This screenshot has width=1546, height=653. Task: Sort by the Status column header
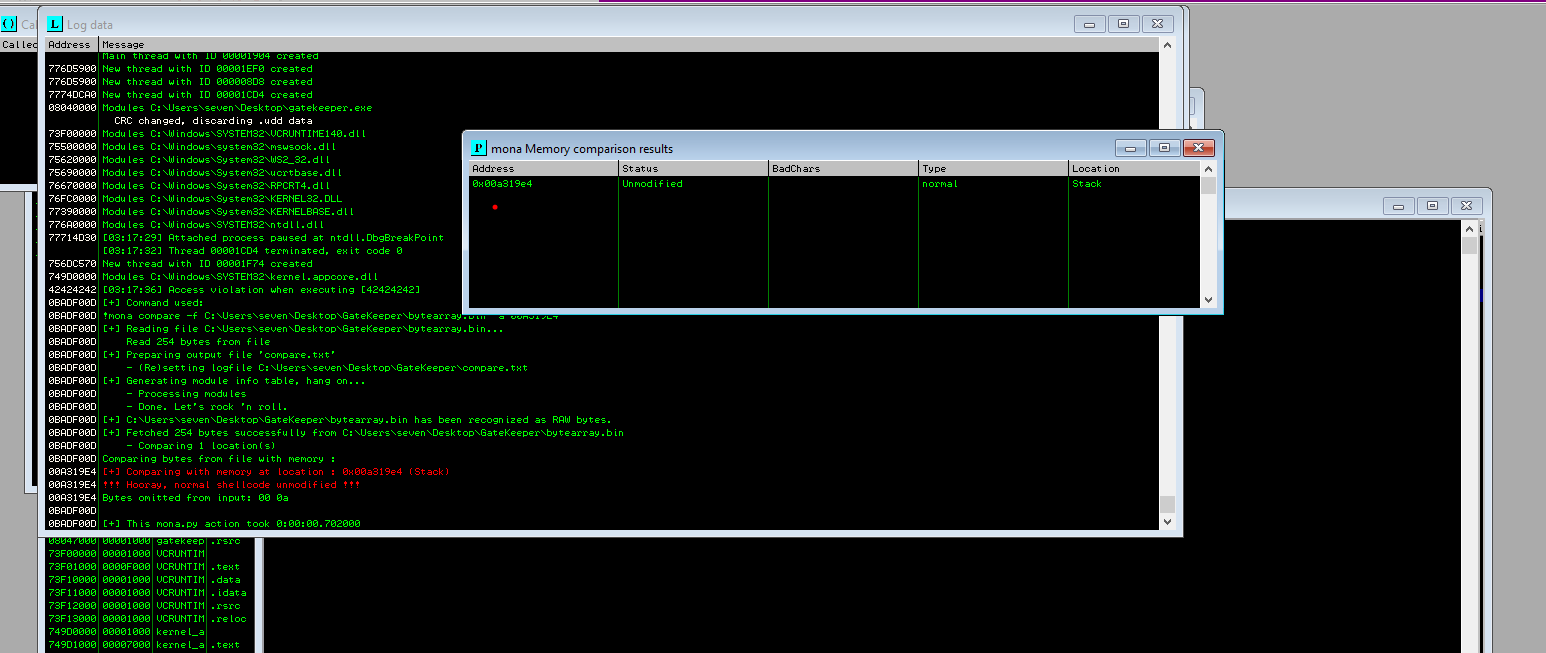(x=693, y=169)
